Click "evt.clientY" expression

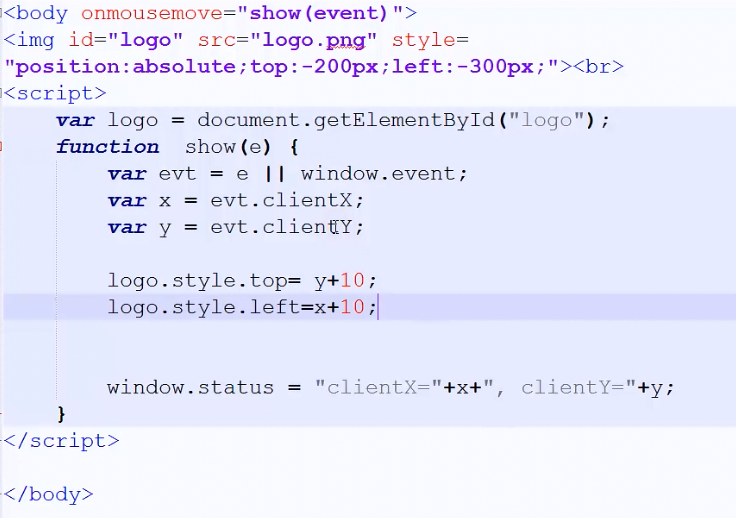point(281,228)
